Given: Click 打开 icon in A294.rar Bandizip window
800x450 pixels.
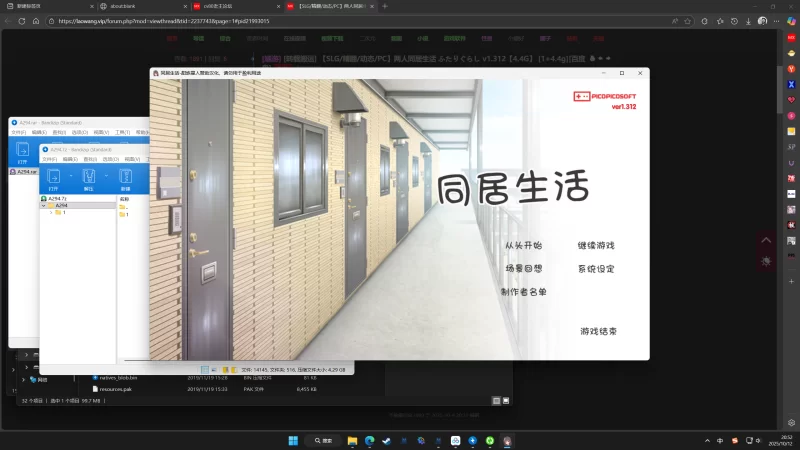Looking at the screenshot, I should click(22, 153).
